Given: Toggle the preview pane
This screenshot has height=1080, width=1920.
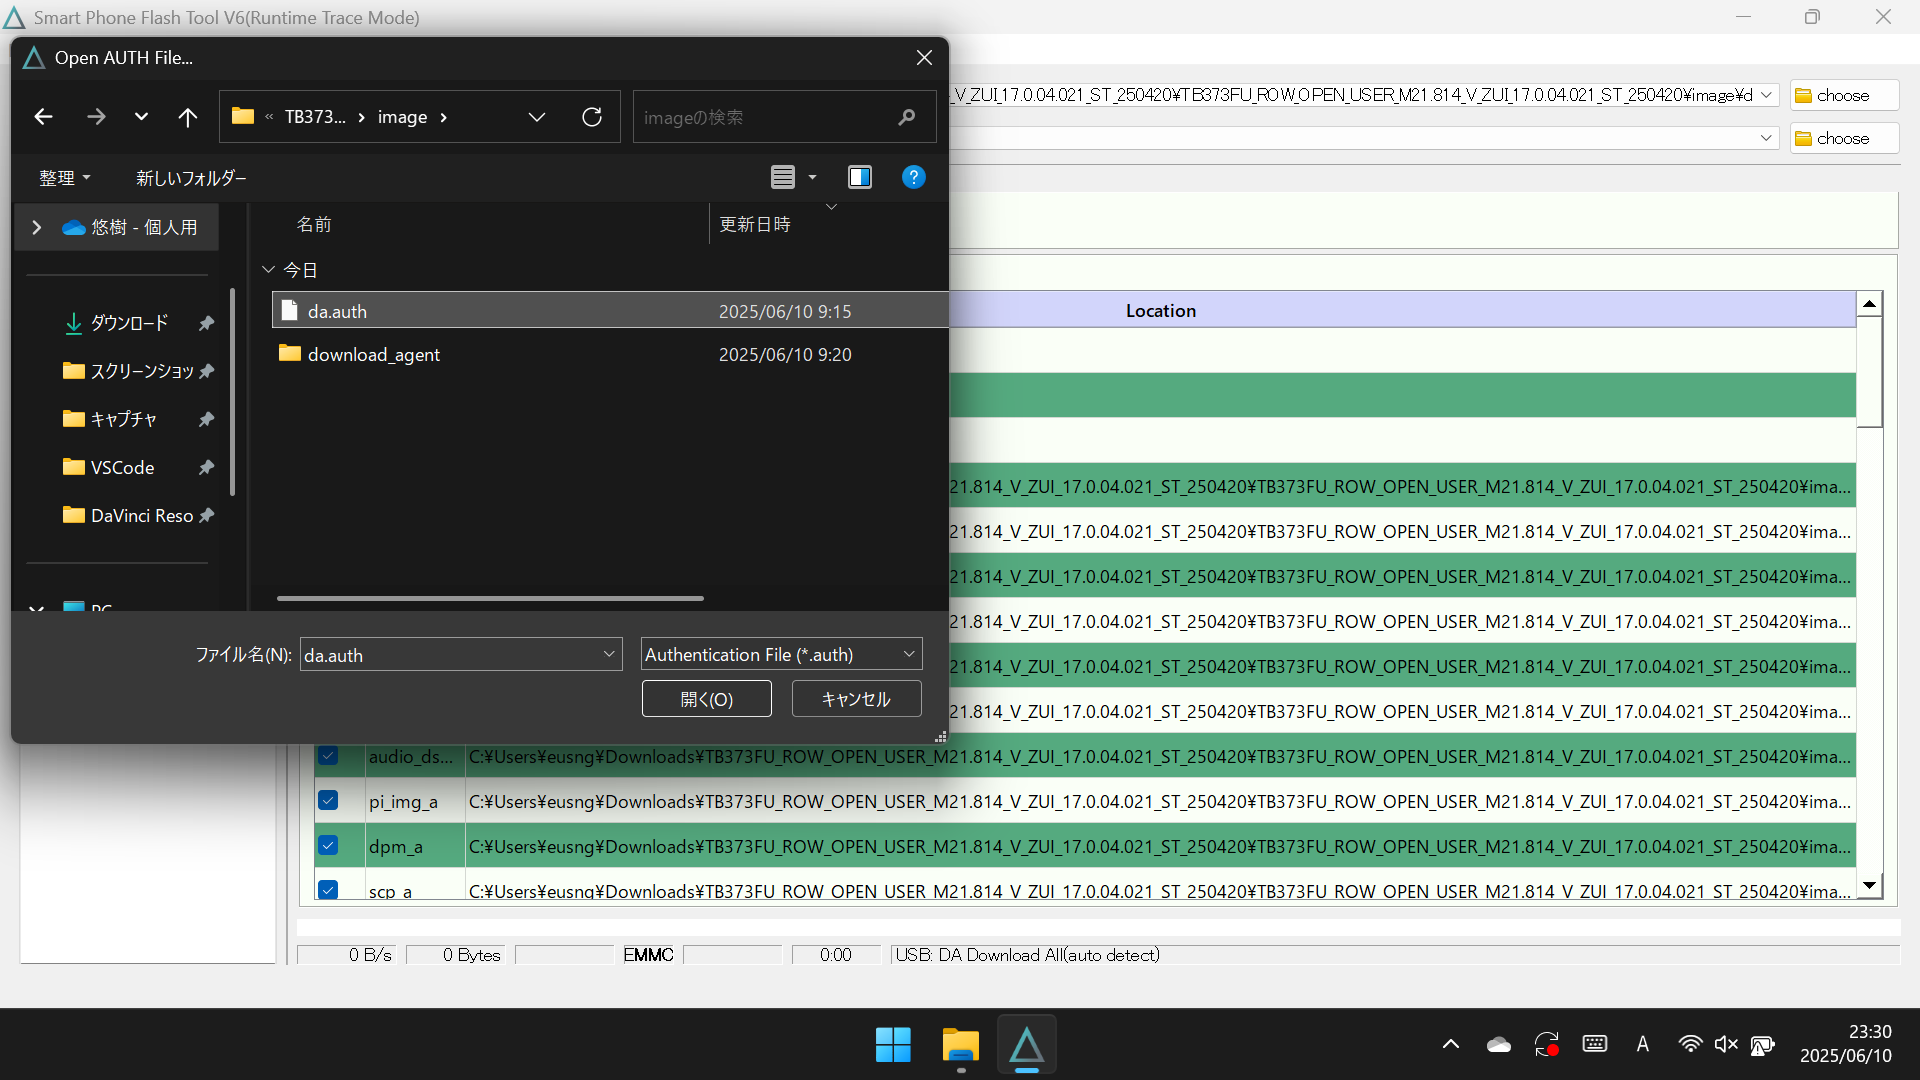Looking at the screenshot, I should (x=860, y=177).
